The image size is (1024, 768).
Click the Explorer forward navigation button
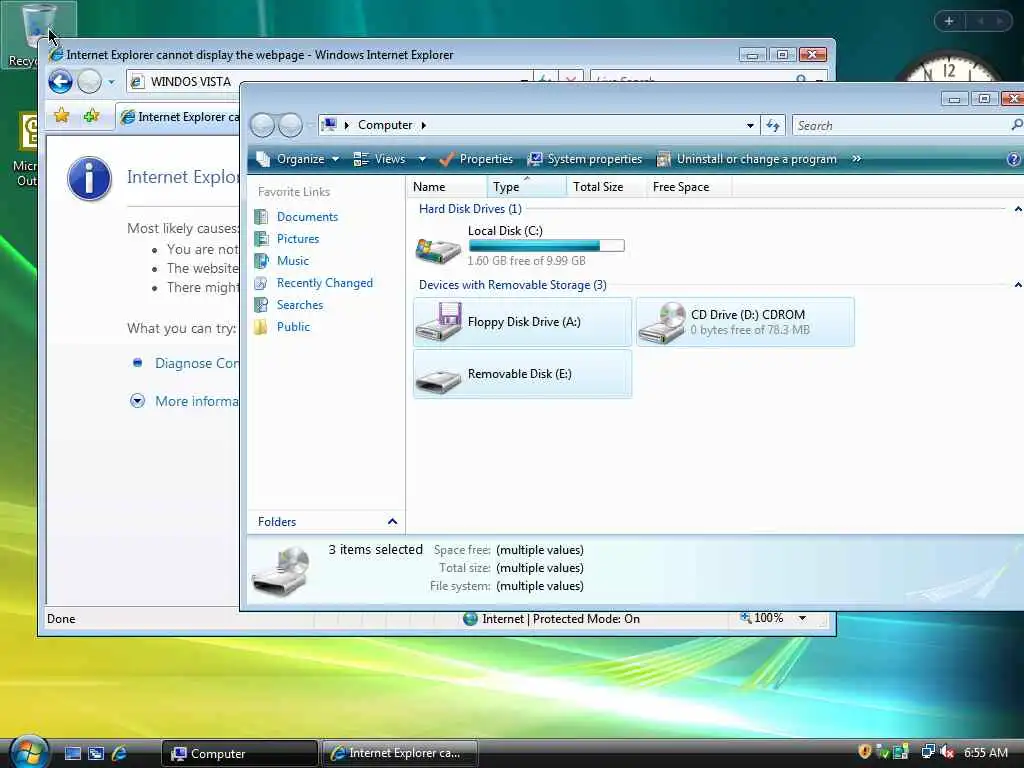coord(290,125)
